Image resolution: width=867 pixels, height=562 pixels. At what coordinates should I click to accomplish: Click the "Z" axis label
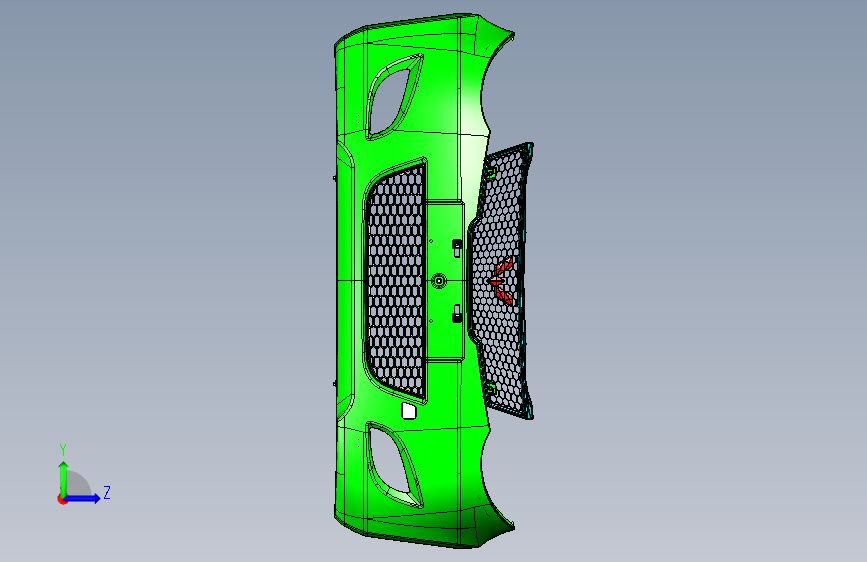[107, 492]
